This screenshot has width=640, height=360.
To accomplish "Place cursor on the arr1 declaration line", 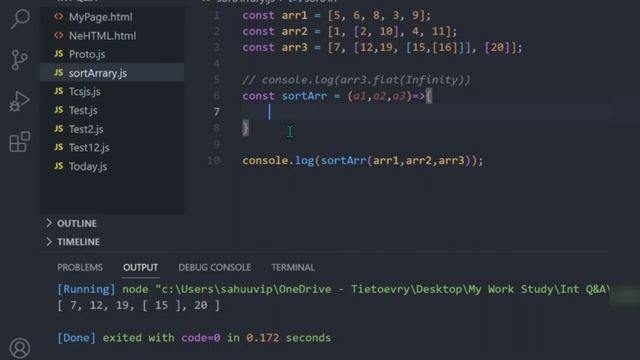I will [x=336, y=16].
